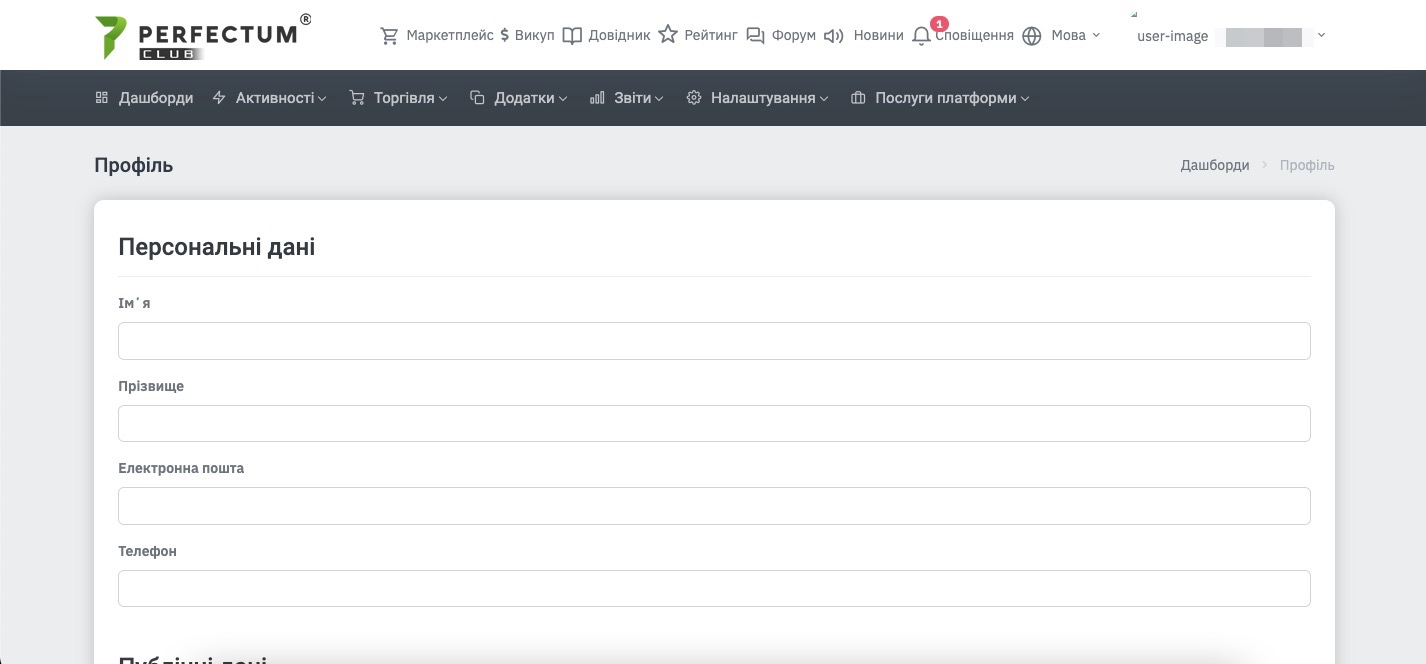The width and height of the screenshot is (1426, 664).
Task: Click the Рейтинг star icon
Action: [x=668, y=36]
